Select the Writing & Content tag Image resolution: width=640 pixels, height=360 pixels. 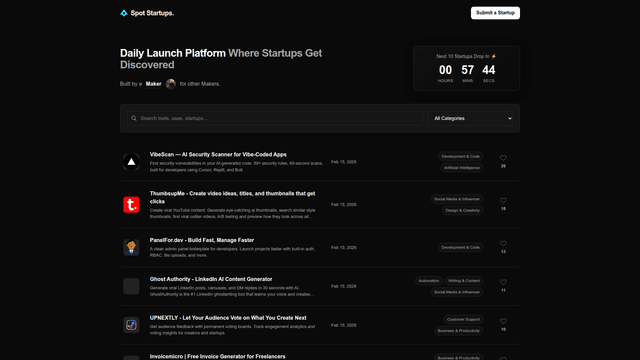(464, 281)
